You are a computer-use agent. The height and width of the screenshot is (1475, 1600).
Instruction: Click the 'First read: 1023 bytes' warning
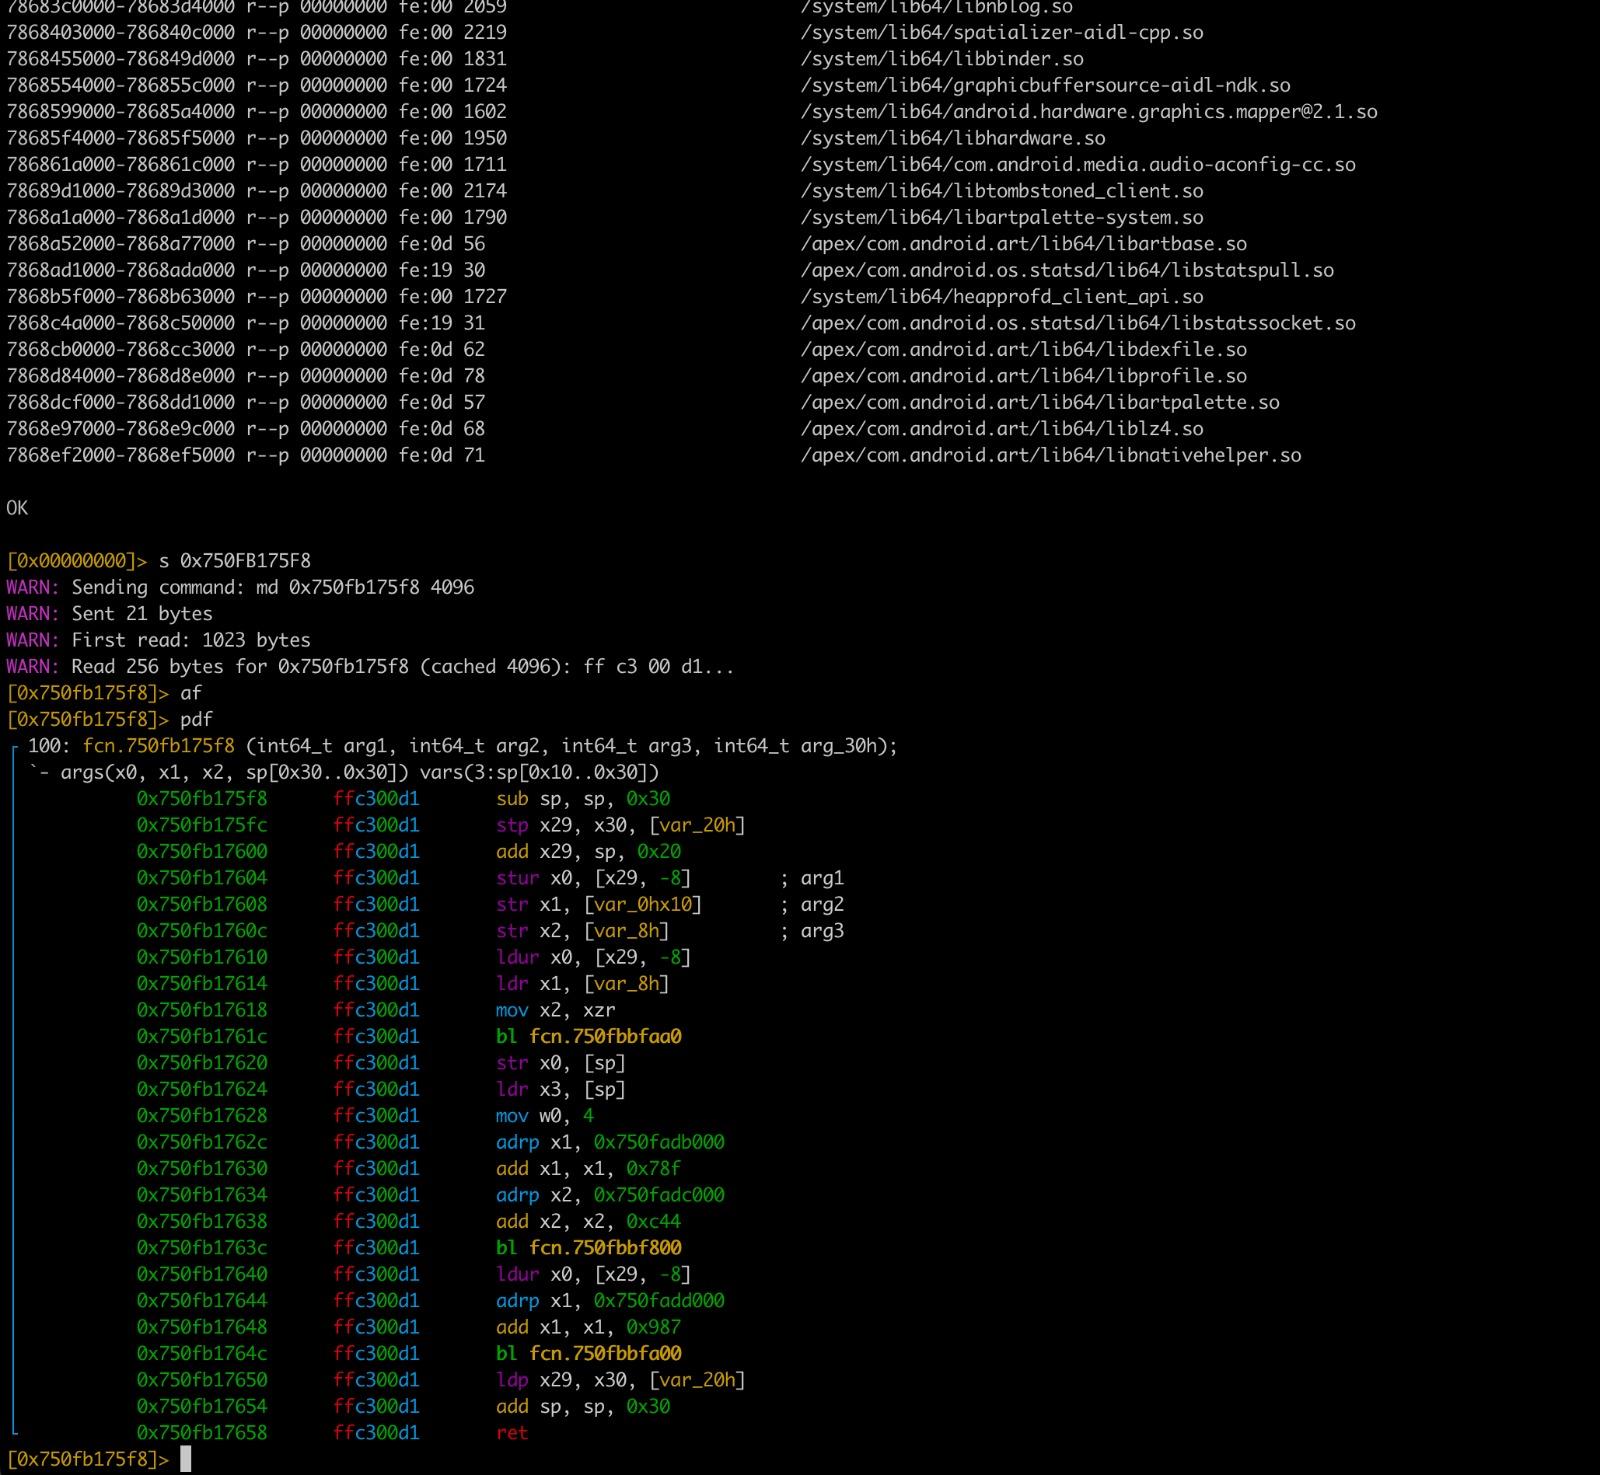[190, 640]
